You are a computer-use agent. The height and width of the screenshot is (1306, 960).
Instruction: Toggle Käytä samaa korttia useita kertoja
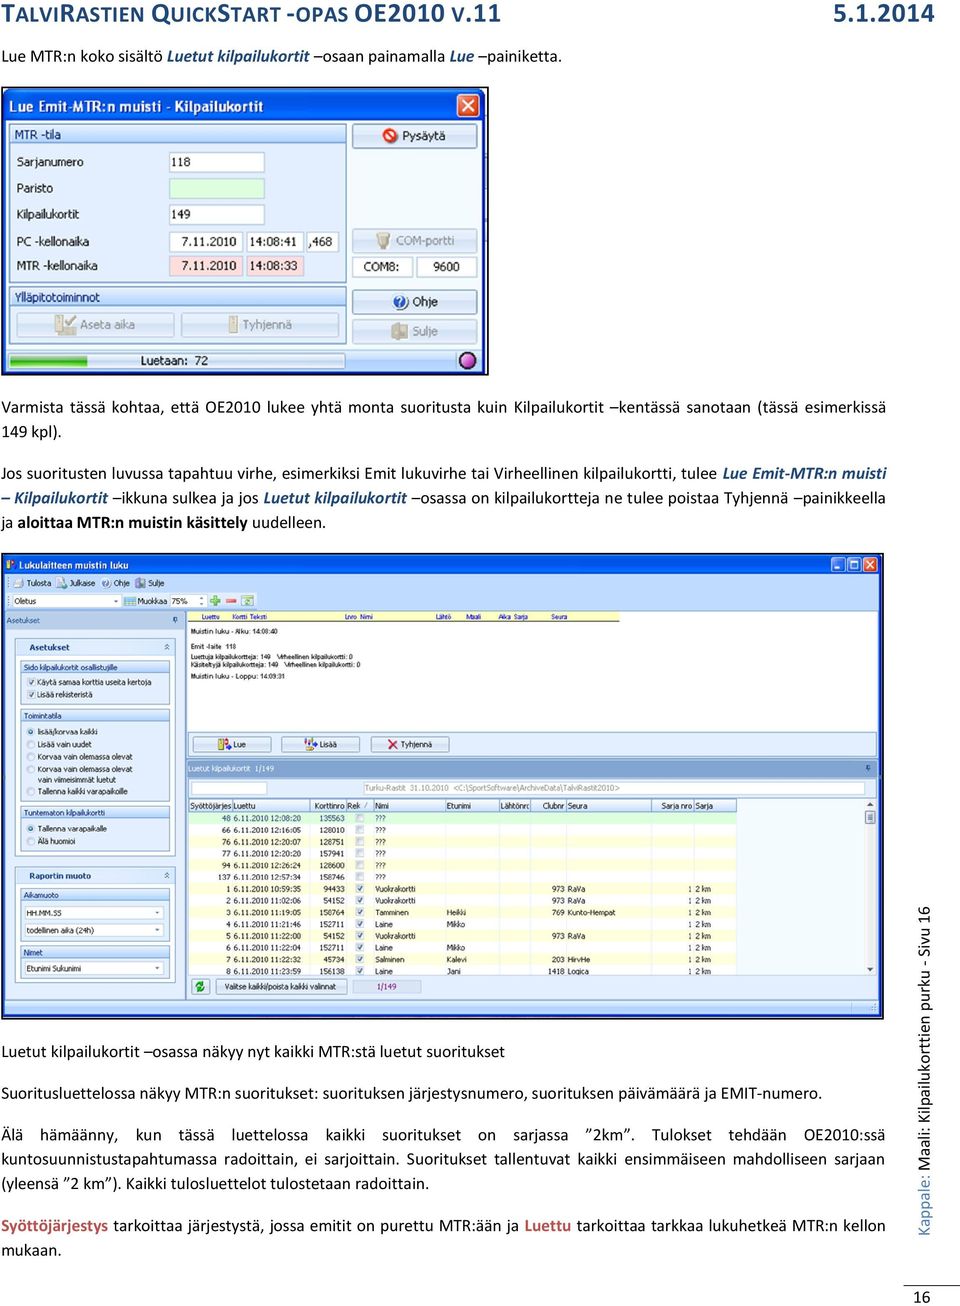pos(31,682)
